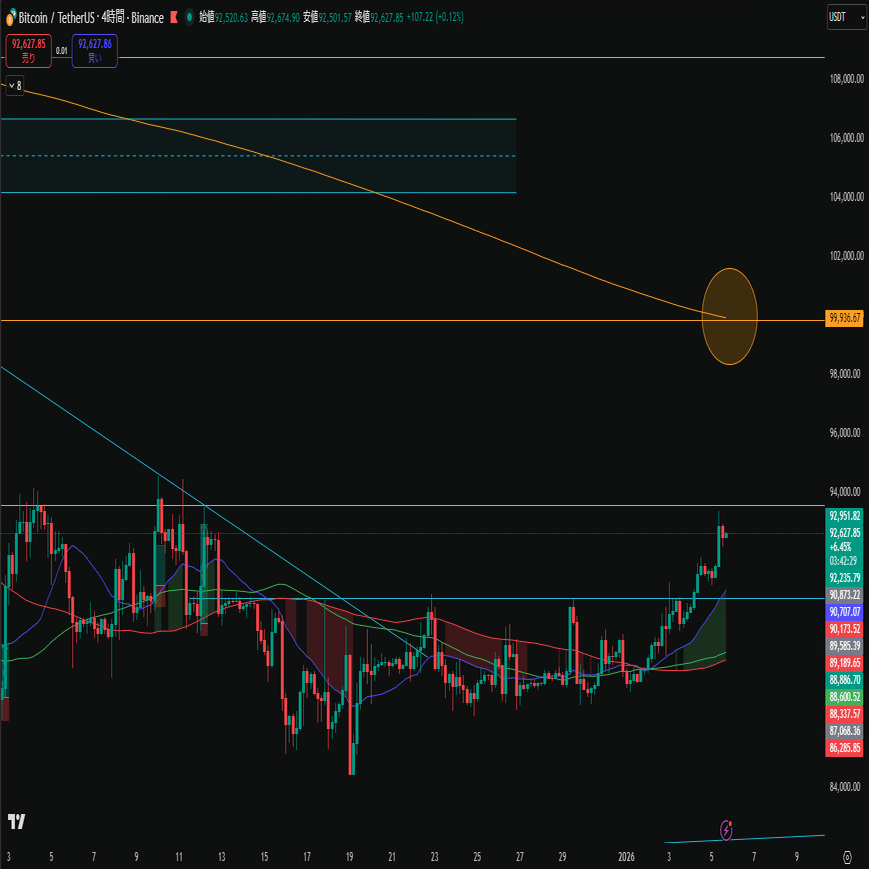Viewport: 869px width, 869px height.
Task: Expand the collapsed indicator legend showing 8
Action: coord(15,85)
